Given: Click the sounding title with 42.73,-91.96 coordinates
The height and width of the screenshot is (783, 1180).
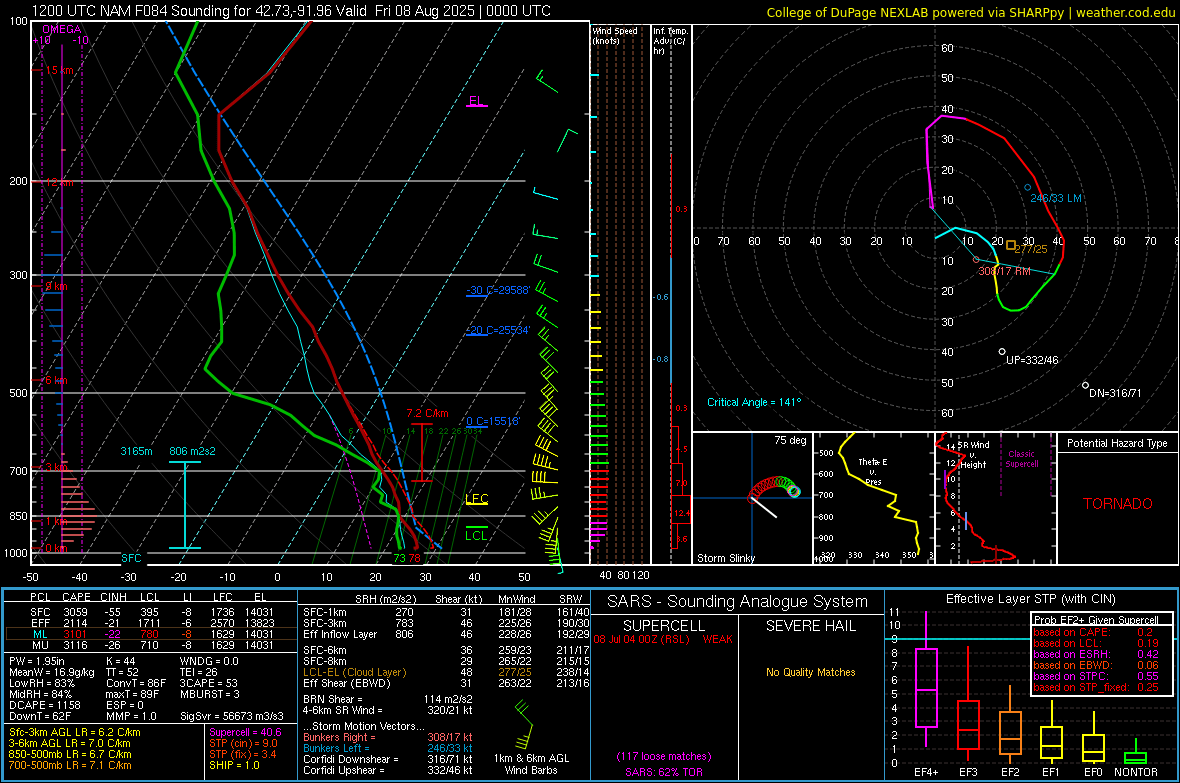Looking at the screenshot, I should pos(291,11).
